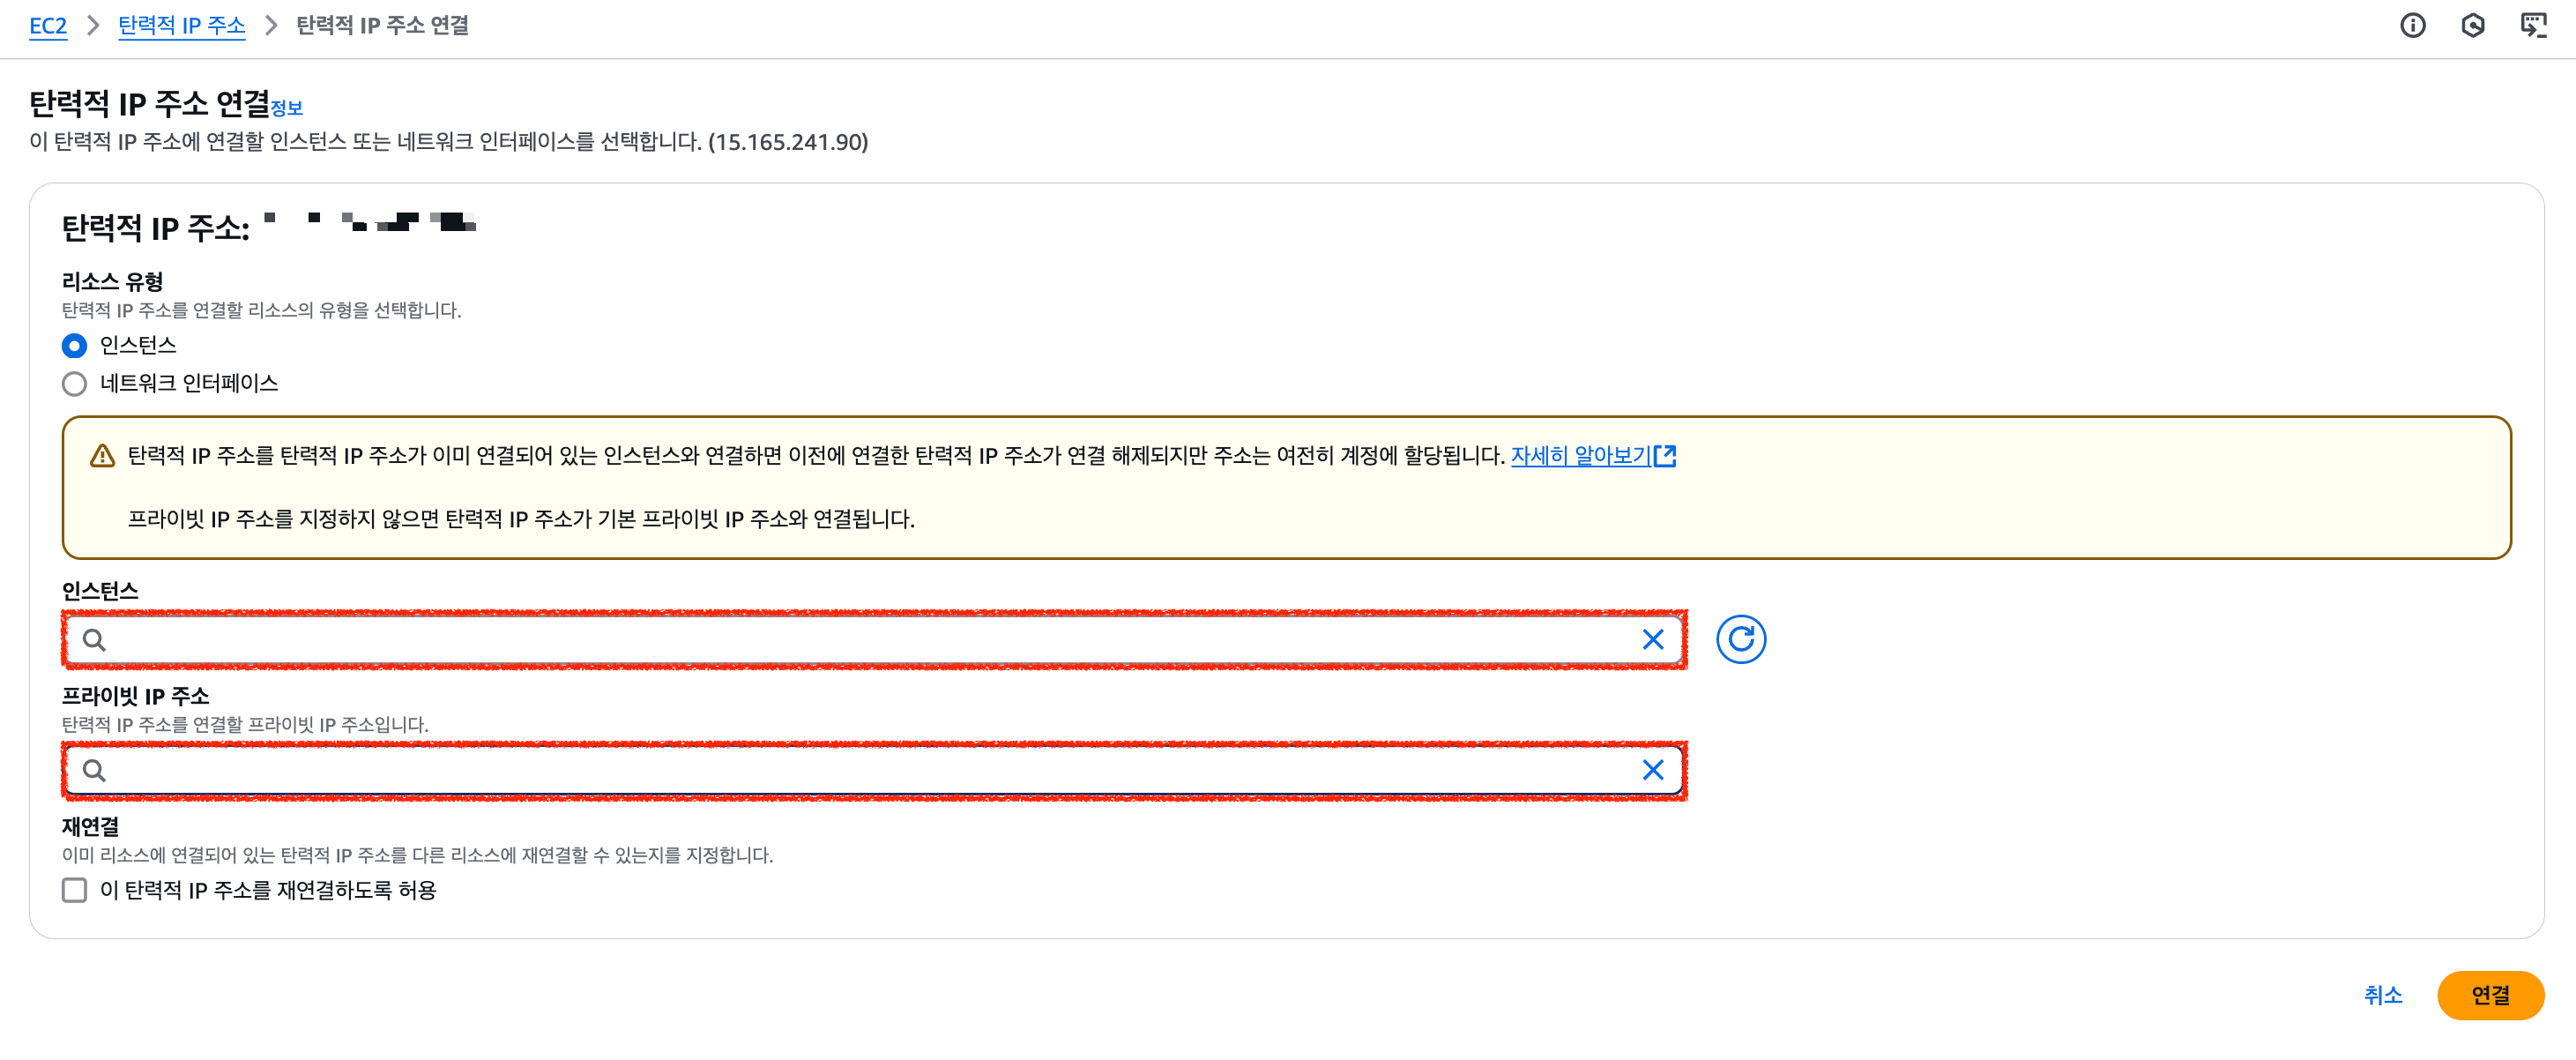Click the 취소 button

[2382, 995]
